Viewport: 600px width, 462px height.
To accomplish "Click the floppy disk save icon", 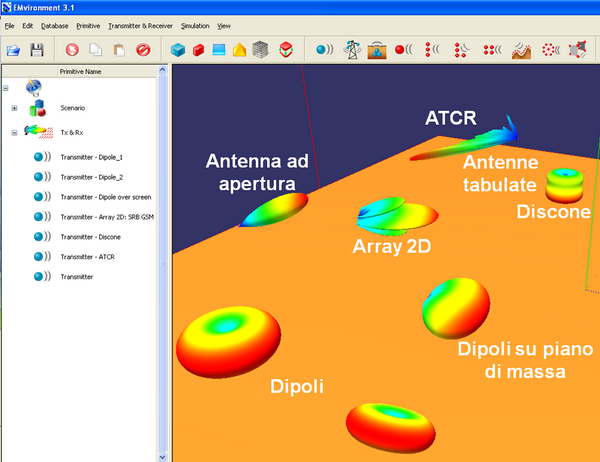I will [37, 49].
